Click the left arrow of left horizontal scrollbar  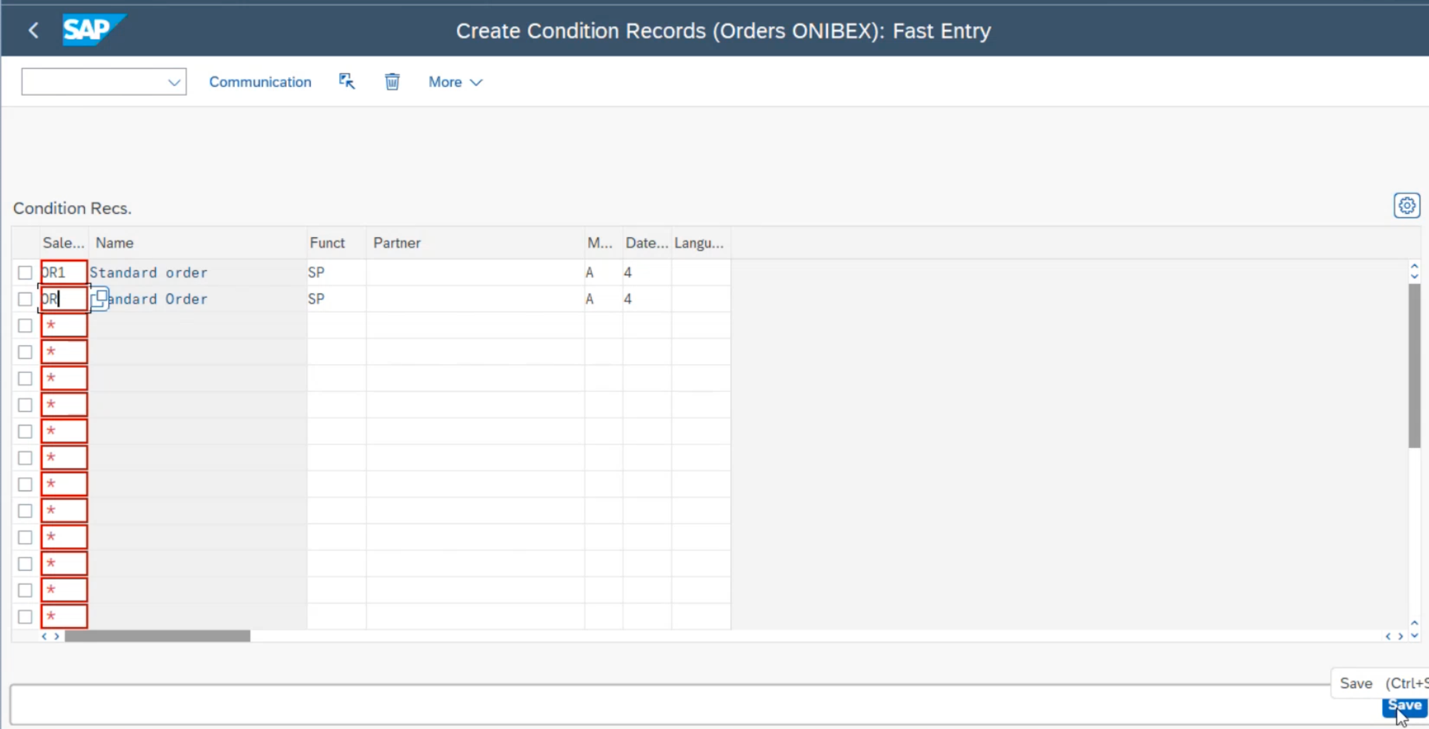click(x=44, y=636)
